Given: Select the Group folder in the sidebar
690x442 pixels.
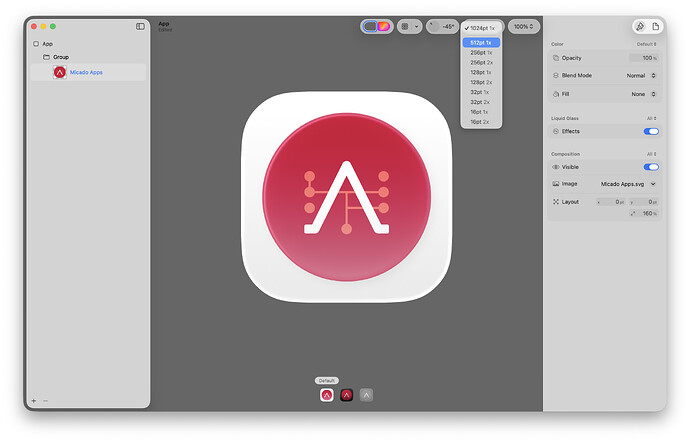Looking at the screenshot, I should pyautogui.click(x=61, y=57).
